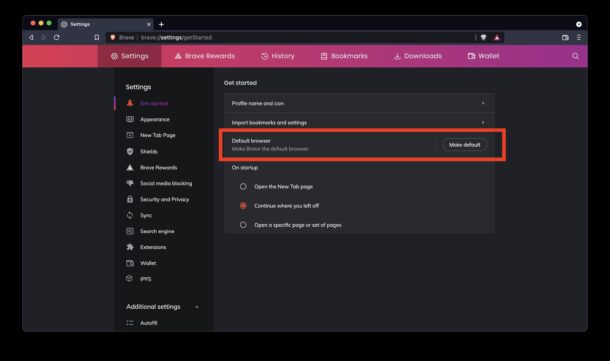Image resolution: width=610 pixels, height=361 pixels.
Task: Expand the 'Profile name and icon' row
Action: click(359, 103)
